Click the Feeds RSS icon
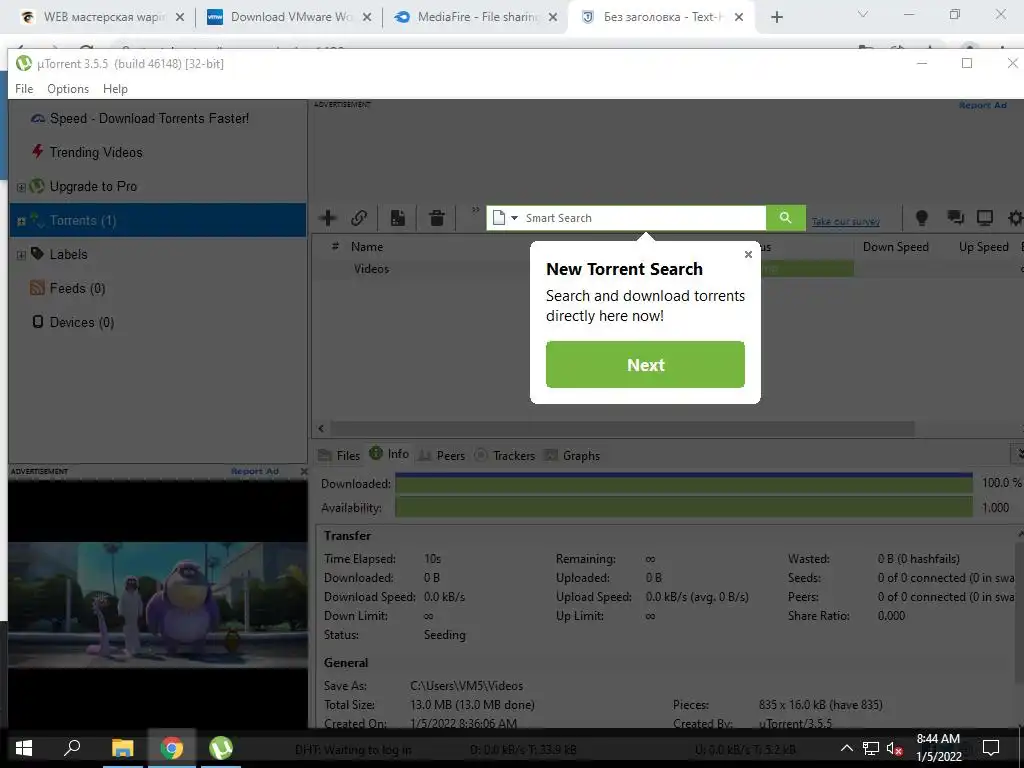1024x768 pixels. (37, 287)
